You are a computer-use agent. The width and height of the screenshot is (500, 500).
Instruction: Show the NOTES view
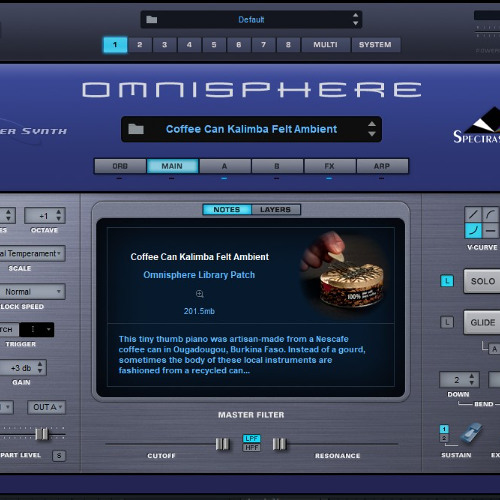[227, 209]
